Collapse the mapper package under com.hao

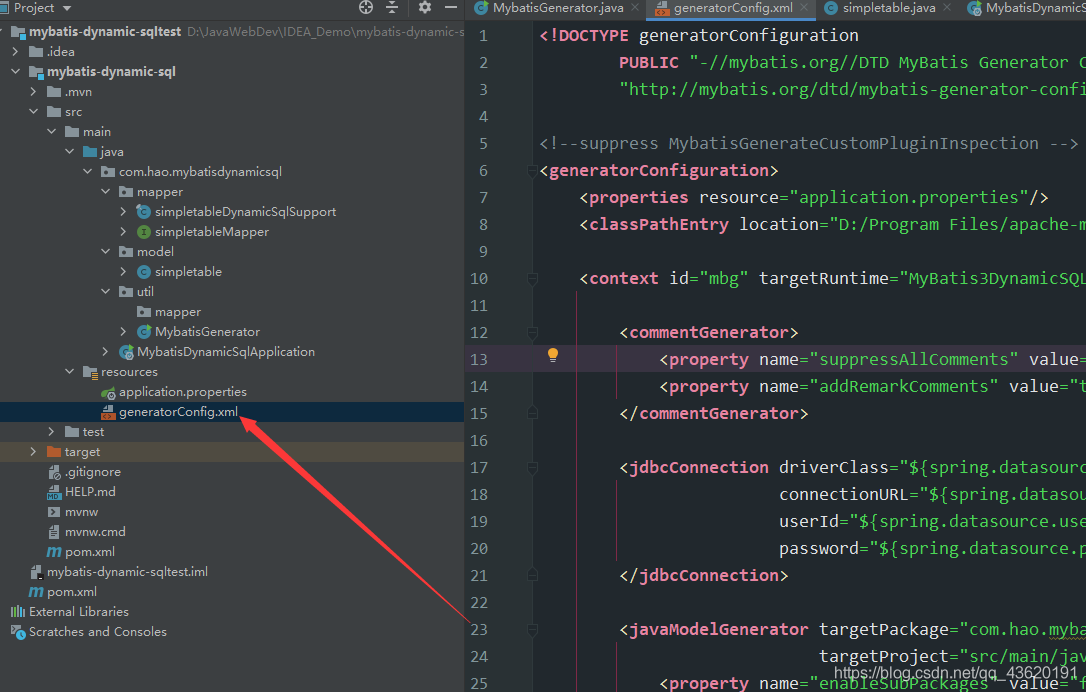coord(106,192)
